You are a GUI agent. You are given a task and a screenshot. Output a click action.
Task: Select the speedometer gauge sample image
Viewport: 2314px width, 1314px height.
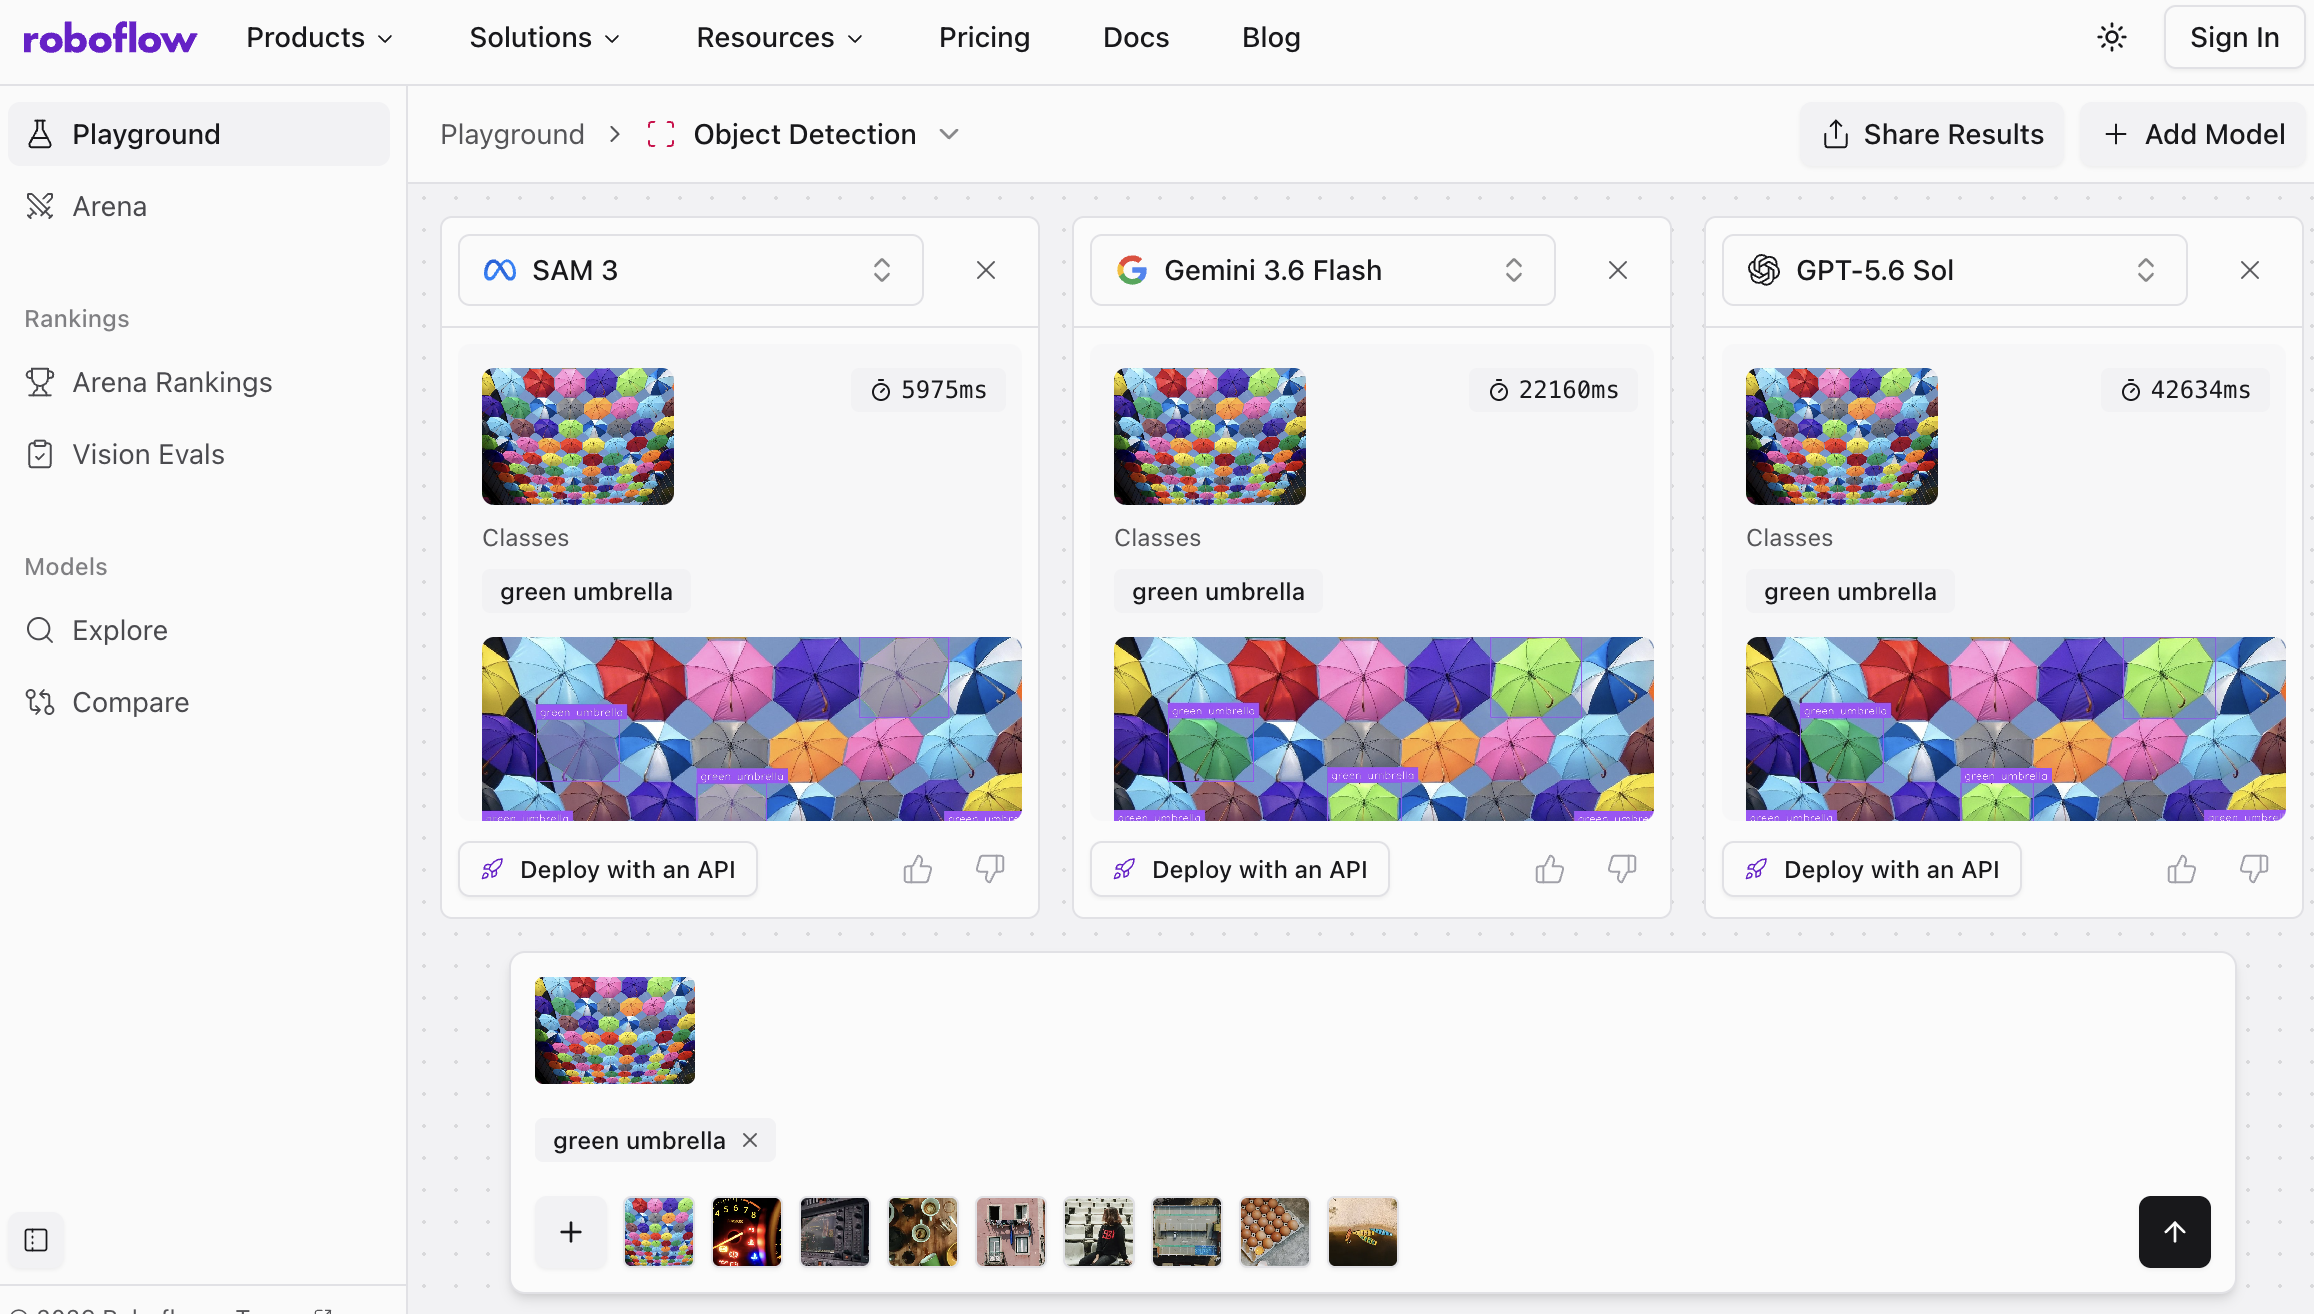[x=747, y=1232]
